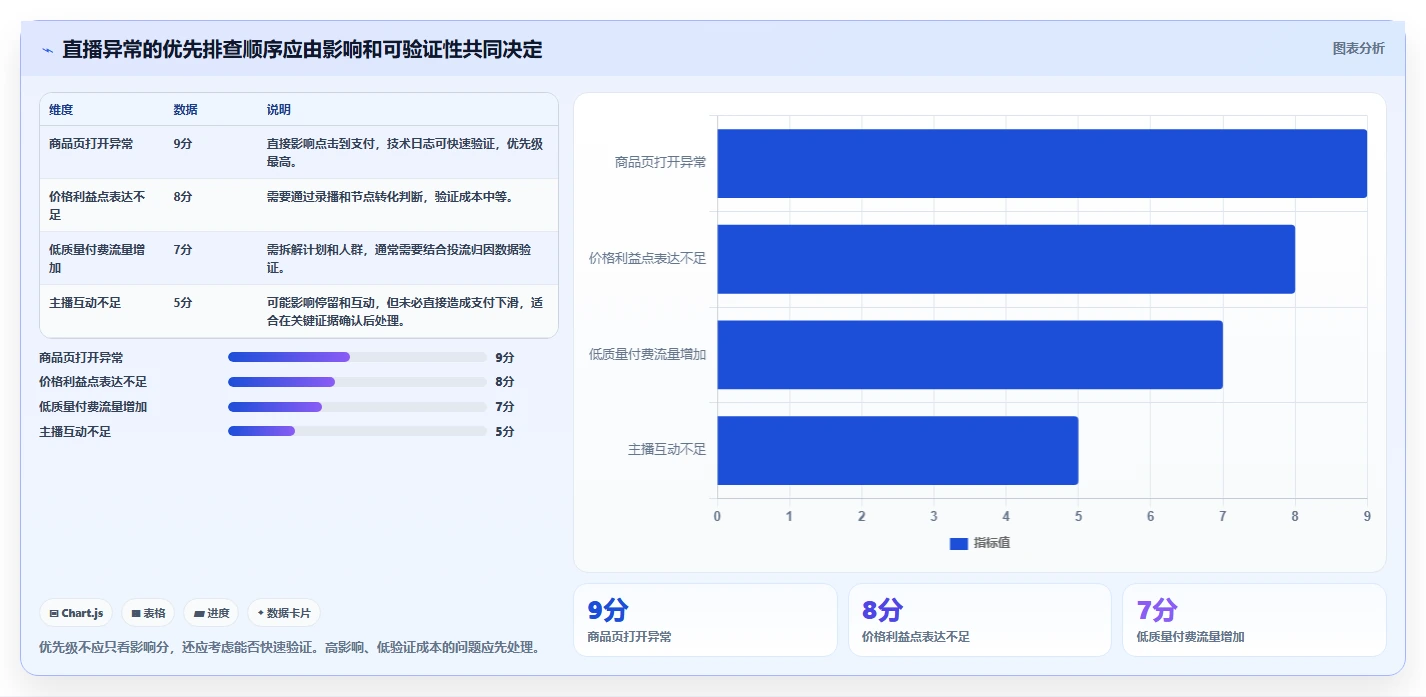Click the description starting 直接影响点击到支付
Viewport: 1426px width, 697px height.
(x=405, y=152)
